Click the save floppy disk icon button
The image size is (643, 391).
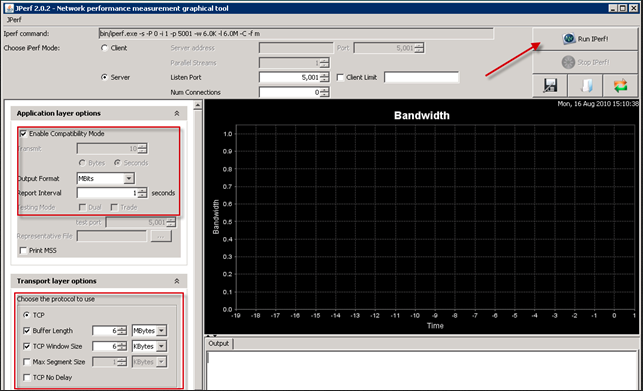click(x=550, y=85)
